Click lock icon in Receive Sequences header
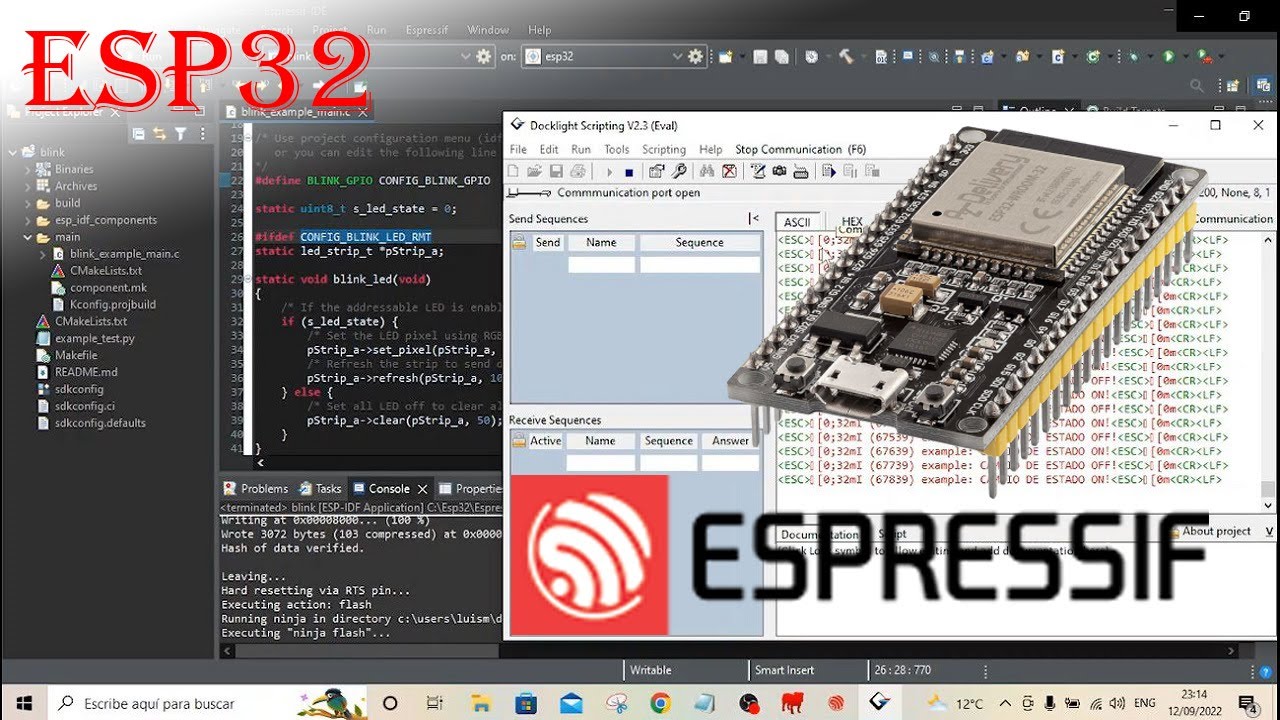This screenshot has height=720, width=1280. point(519,441)
